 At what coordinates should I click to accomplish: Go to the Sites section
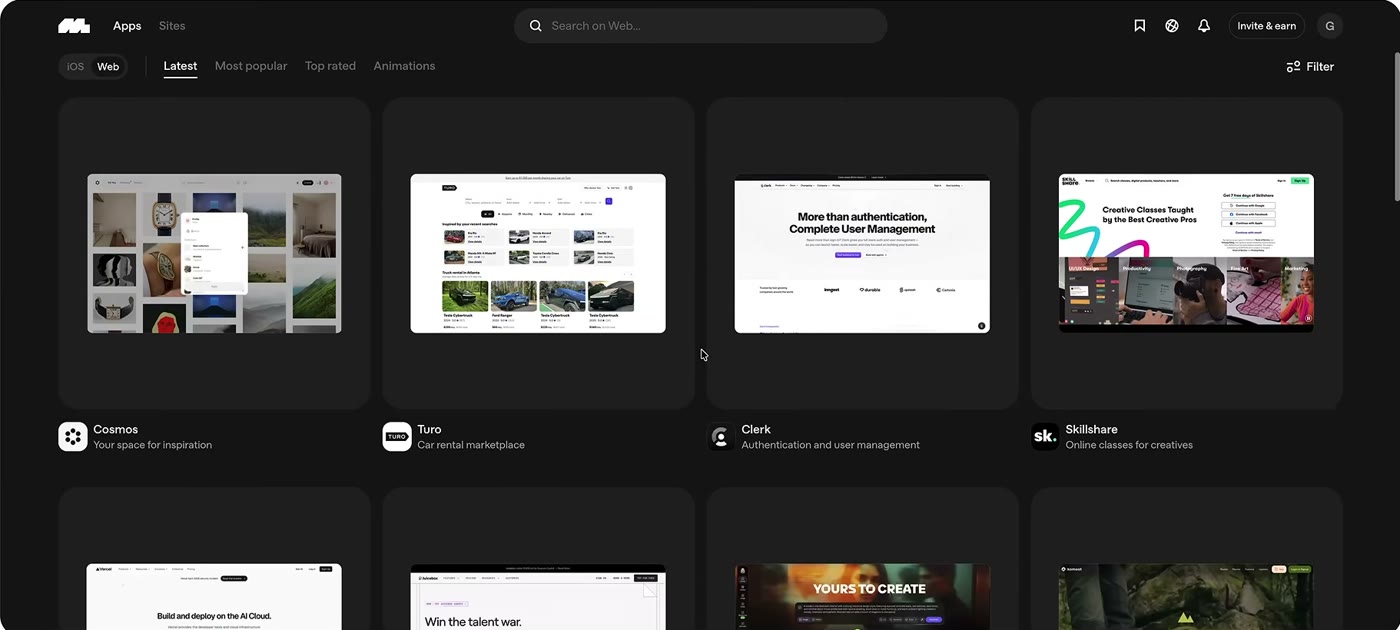point(172,26)
